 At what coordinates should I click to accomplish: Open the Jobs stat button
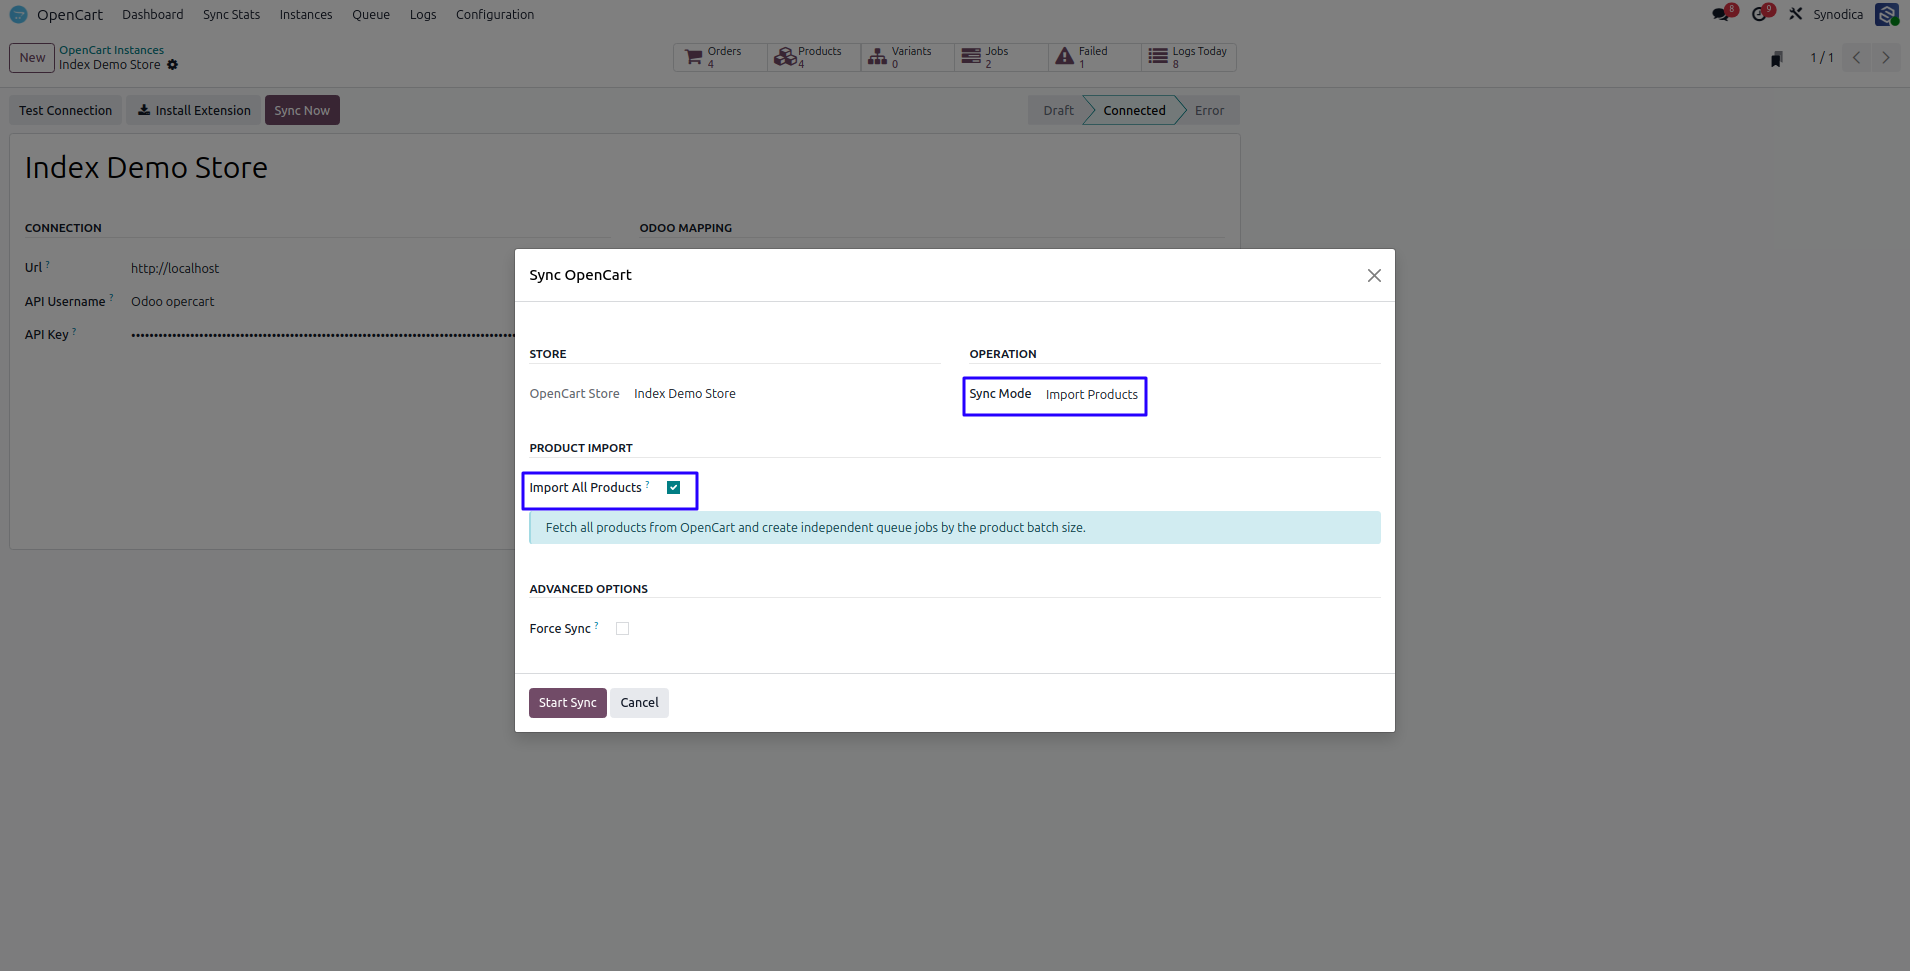click(1001, 57)
